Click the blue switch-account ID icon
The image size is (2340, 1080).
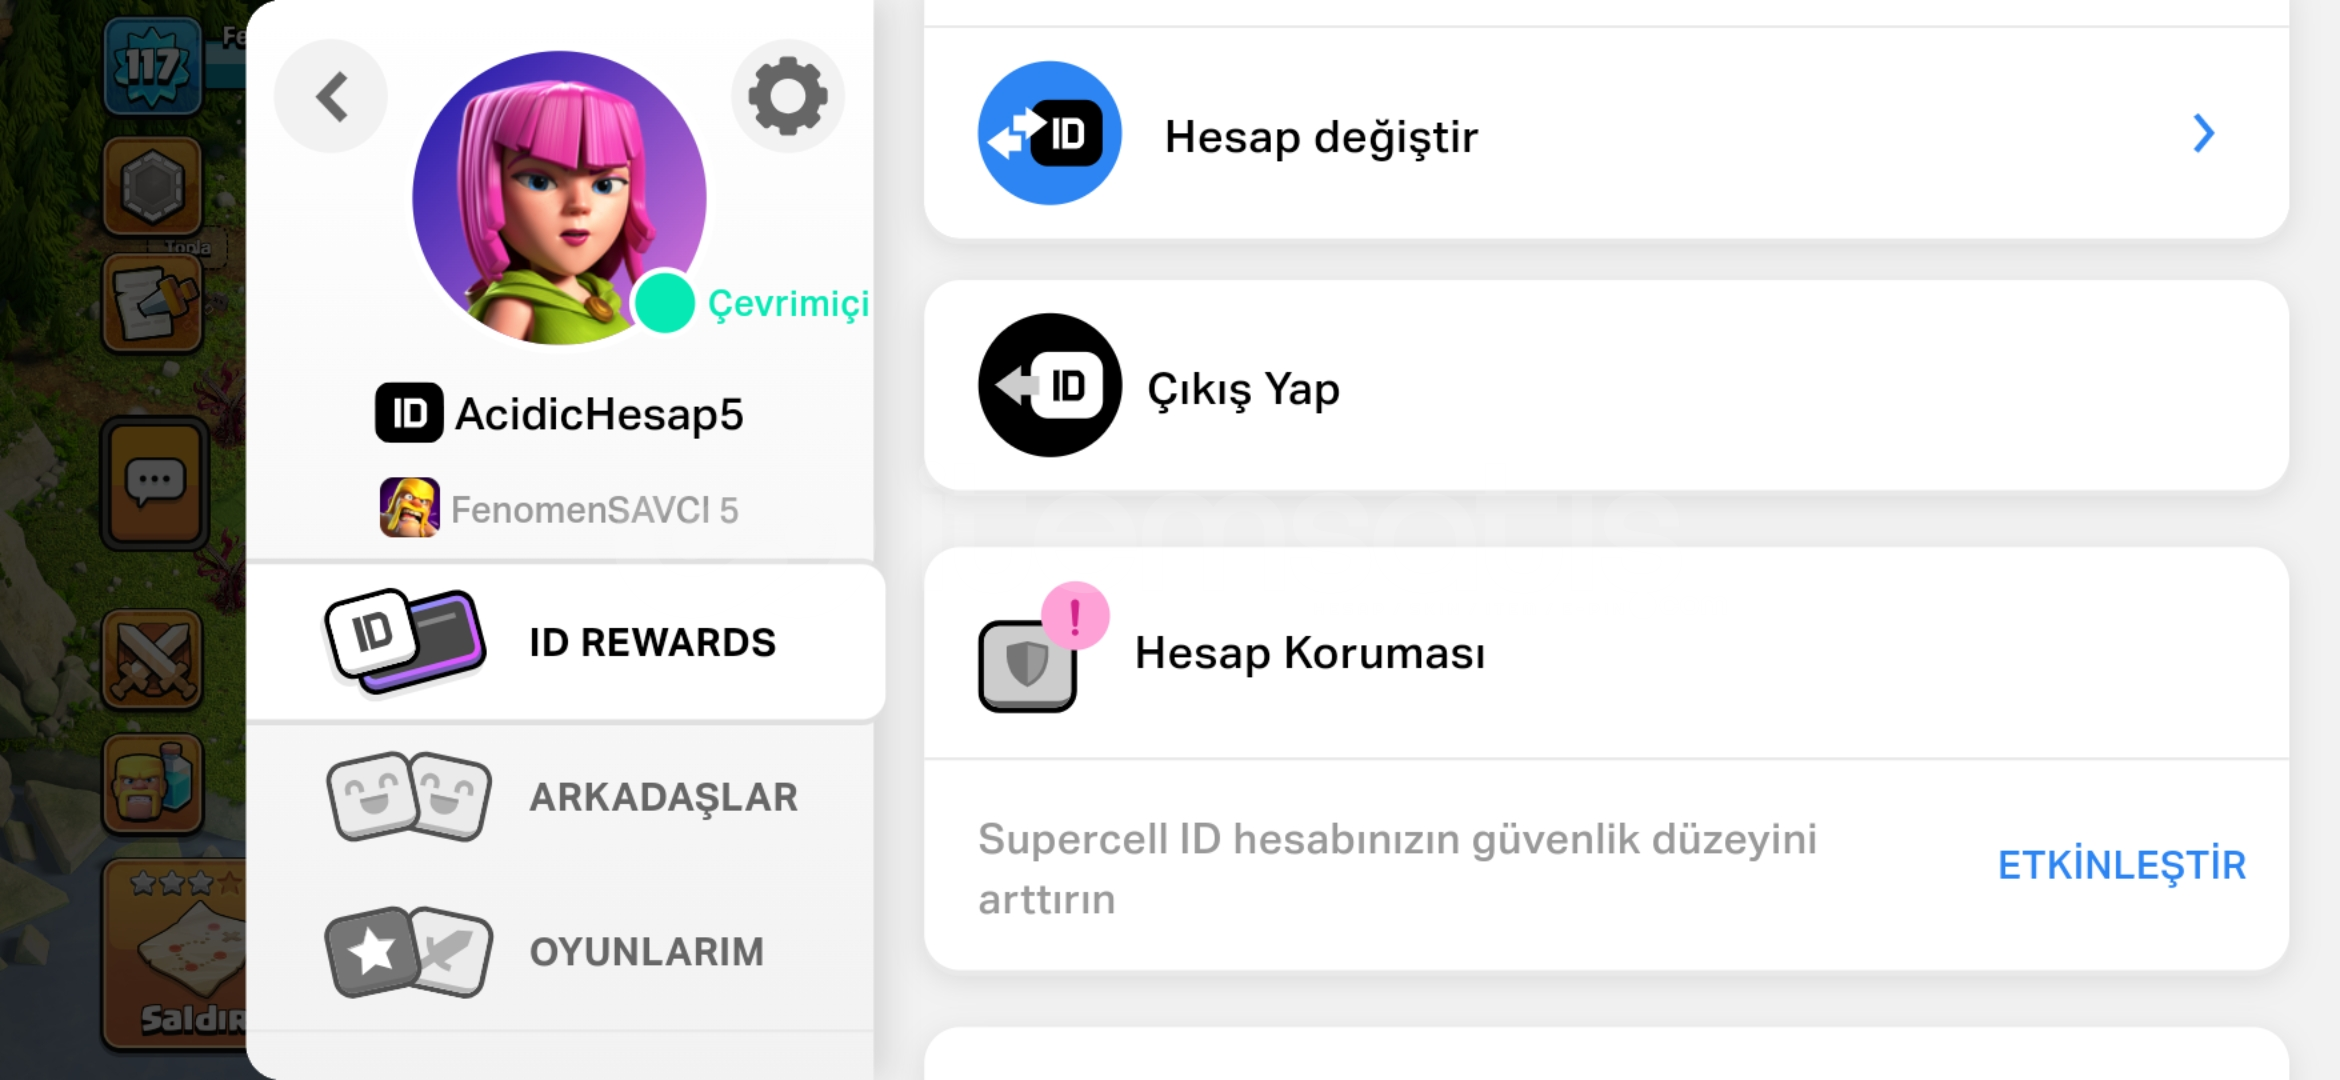[x=1050, y=133]
